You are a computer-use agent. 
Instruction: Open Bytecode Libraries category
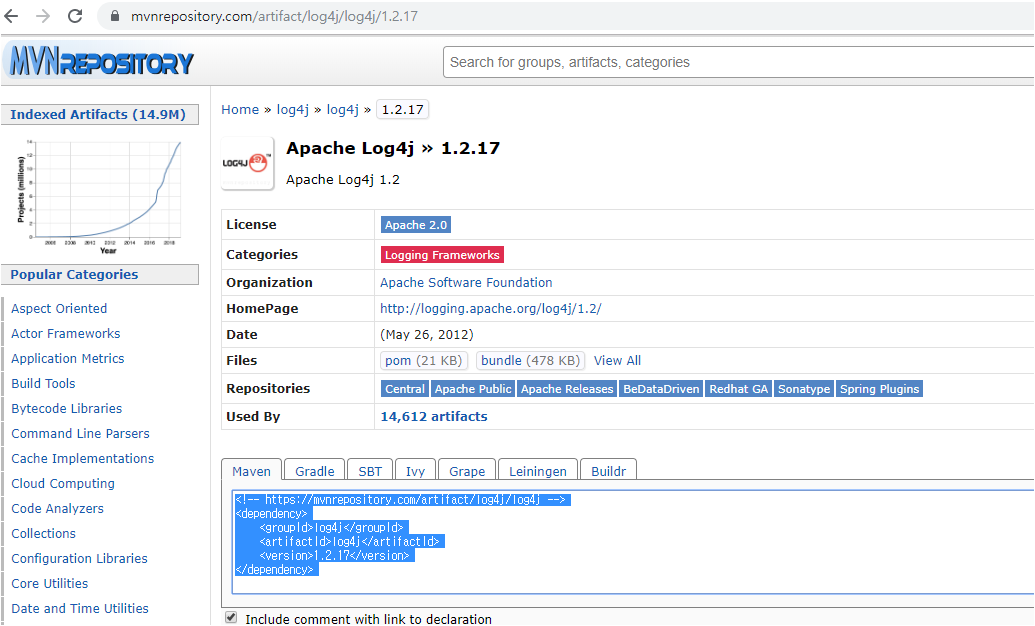coord(66,409)
